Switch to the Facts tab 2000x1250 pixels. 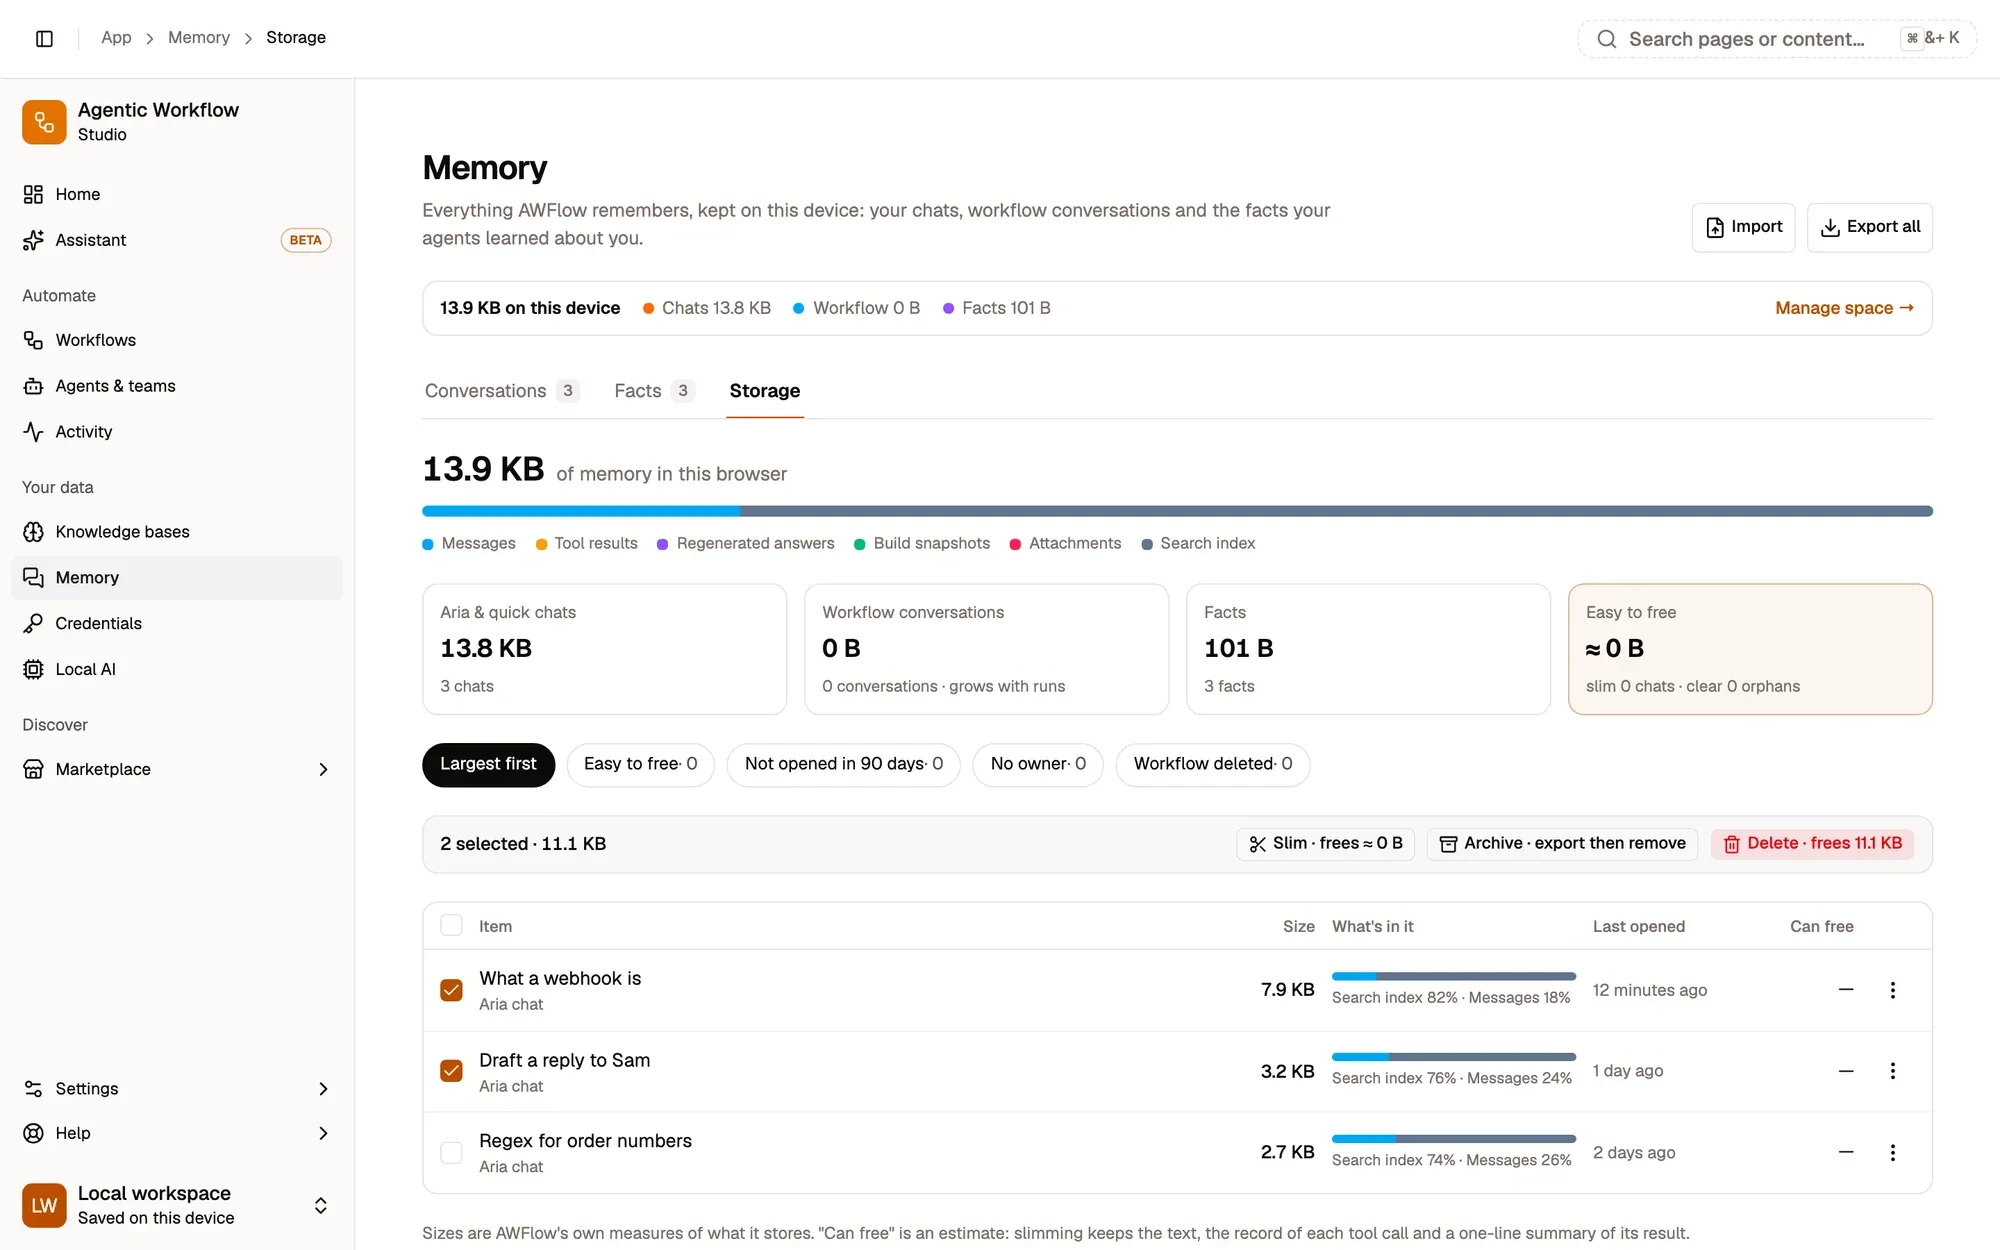[654, 391]
